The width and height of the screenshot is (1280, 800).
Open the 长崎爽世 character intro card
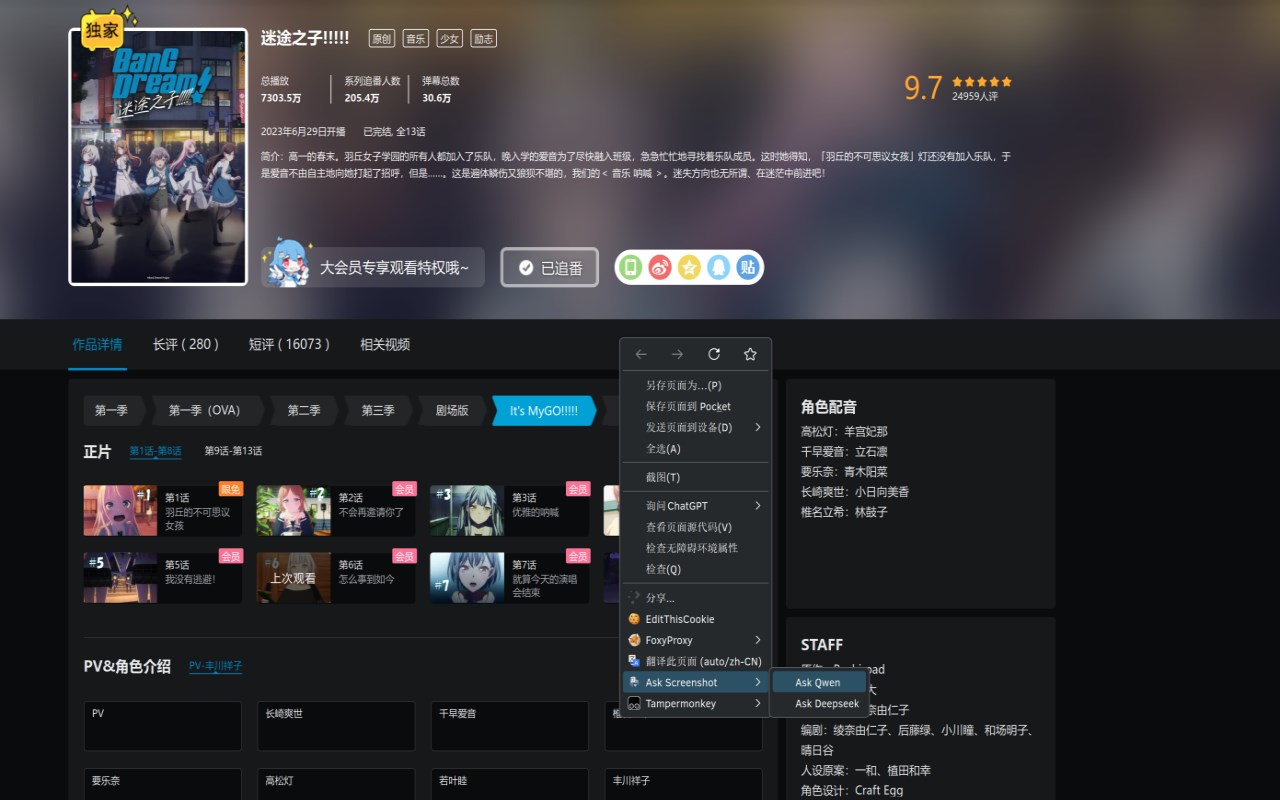click(336, 726)
